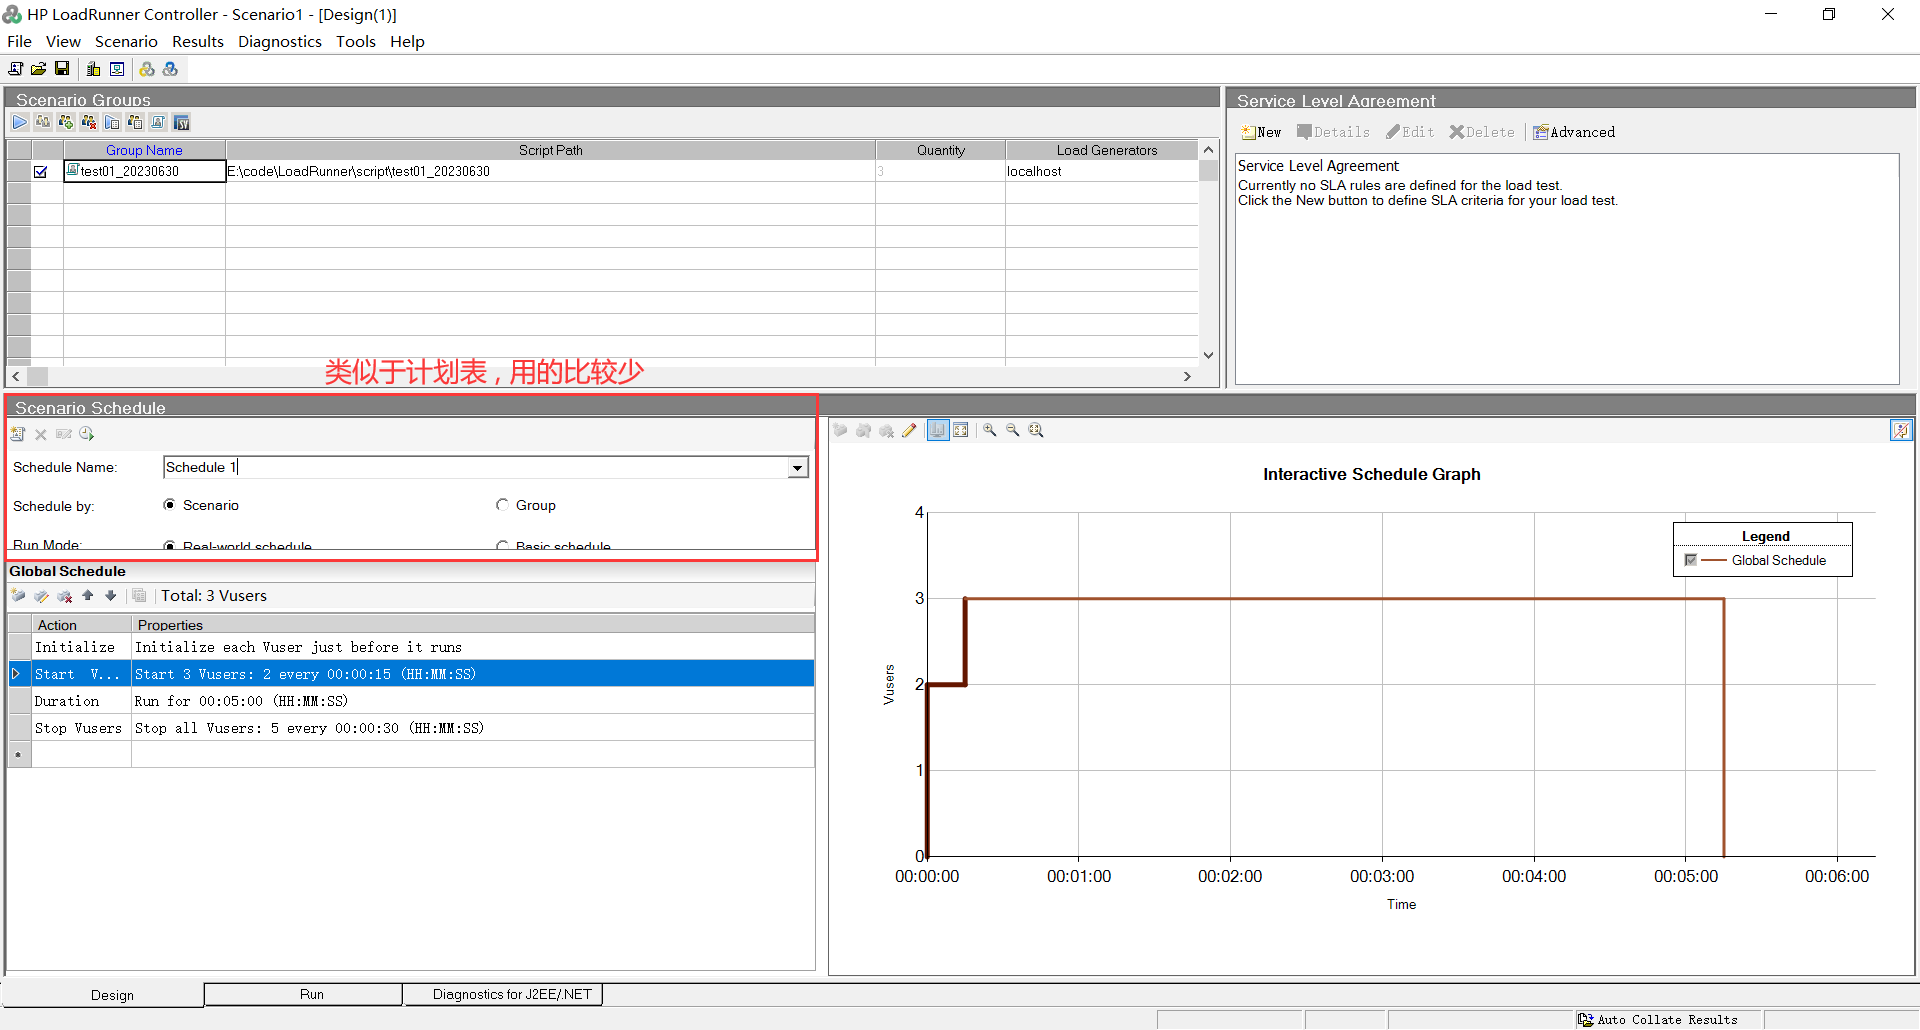Click the Scenario Groups scrollbar down arrow
1920x1030 pixels.
pos(1208,355)
